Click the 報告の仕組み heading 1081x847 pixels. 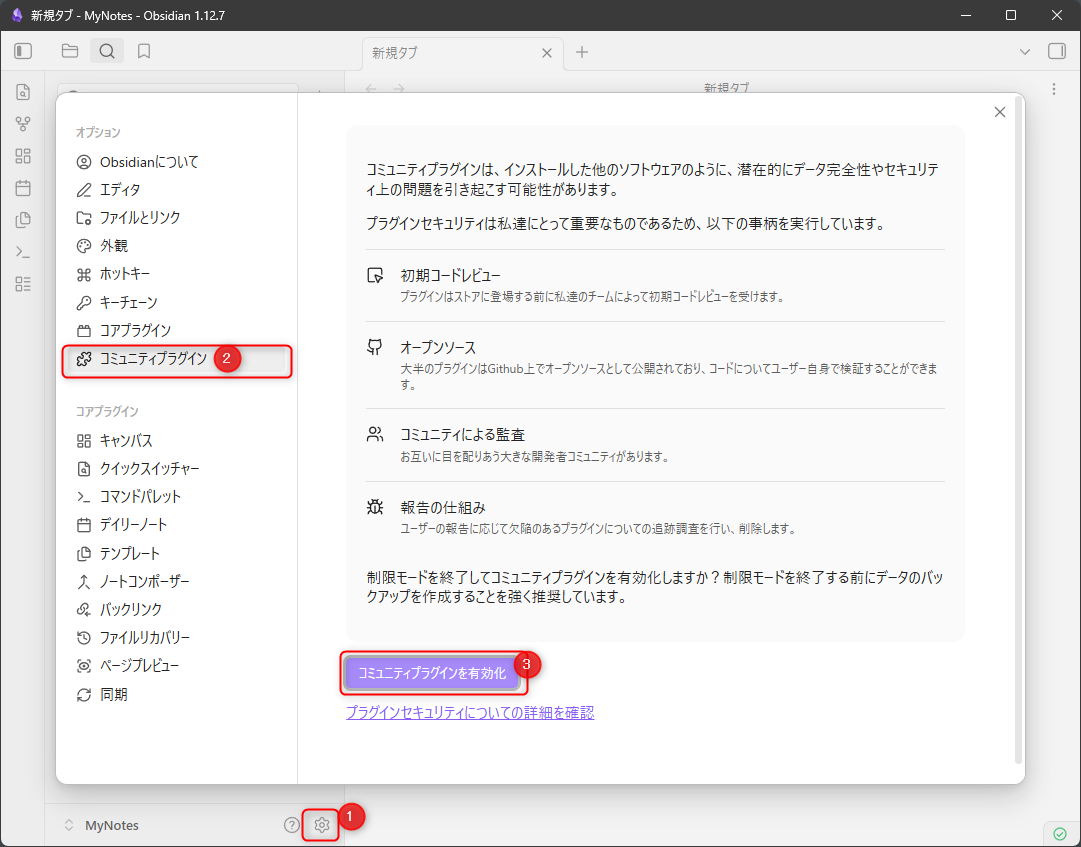[443, 508]
